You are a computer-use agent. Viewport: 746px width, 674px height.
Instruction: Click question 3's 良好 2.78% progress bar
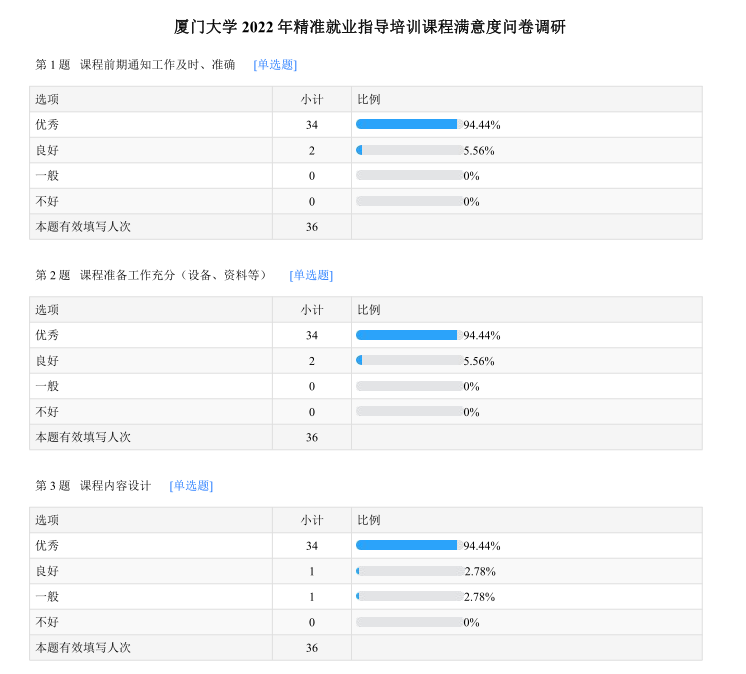pos(408,571)
